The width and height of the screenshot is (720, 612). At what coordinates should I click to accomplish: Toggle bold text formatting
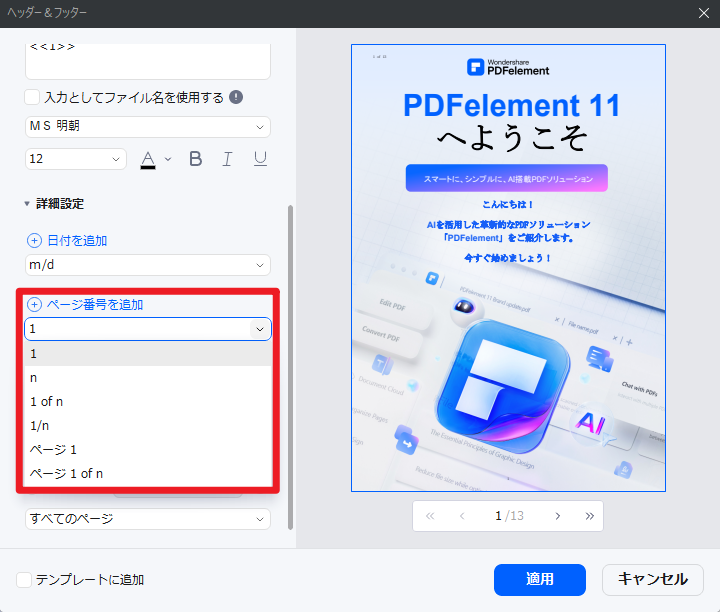(x=196, y=159)
